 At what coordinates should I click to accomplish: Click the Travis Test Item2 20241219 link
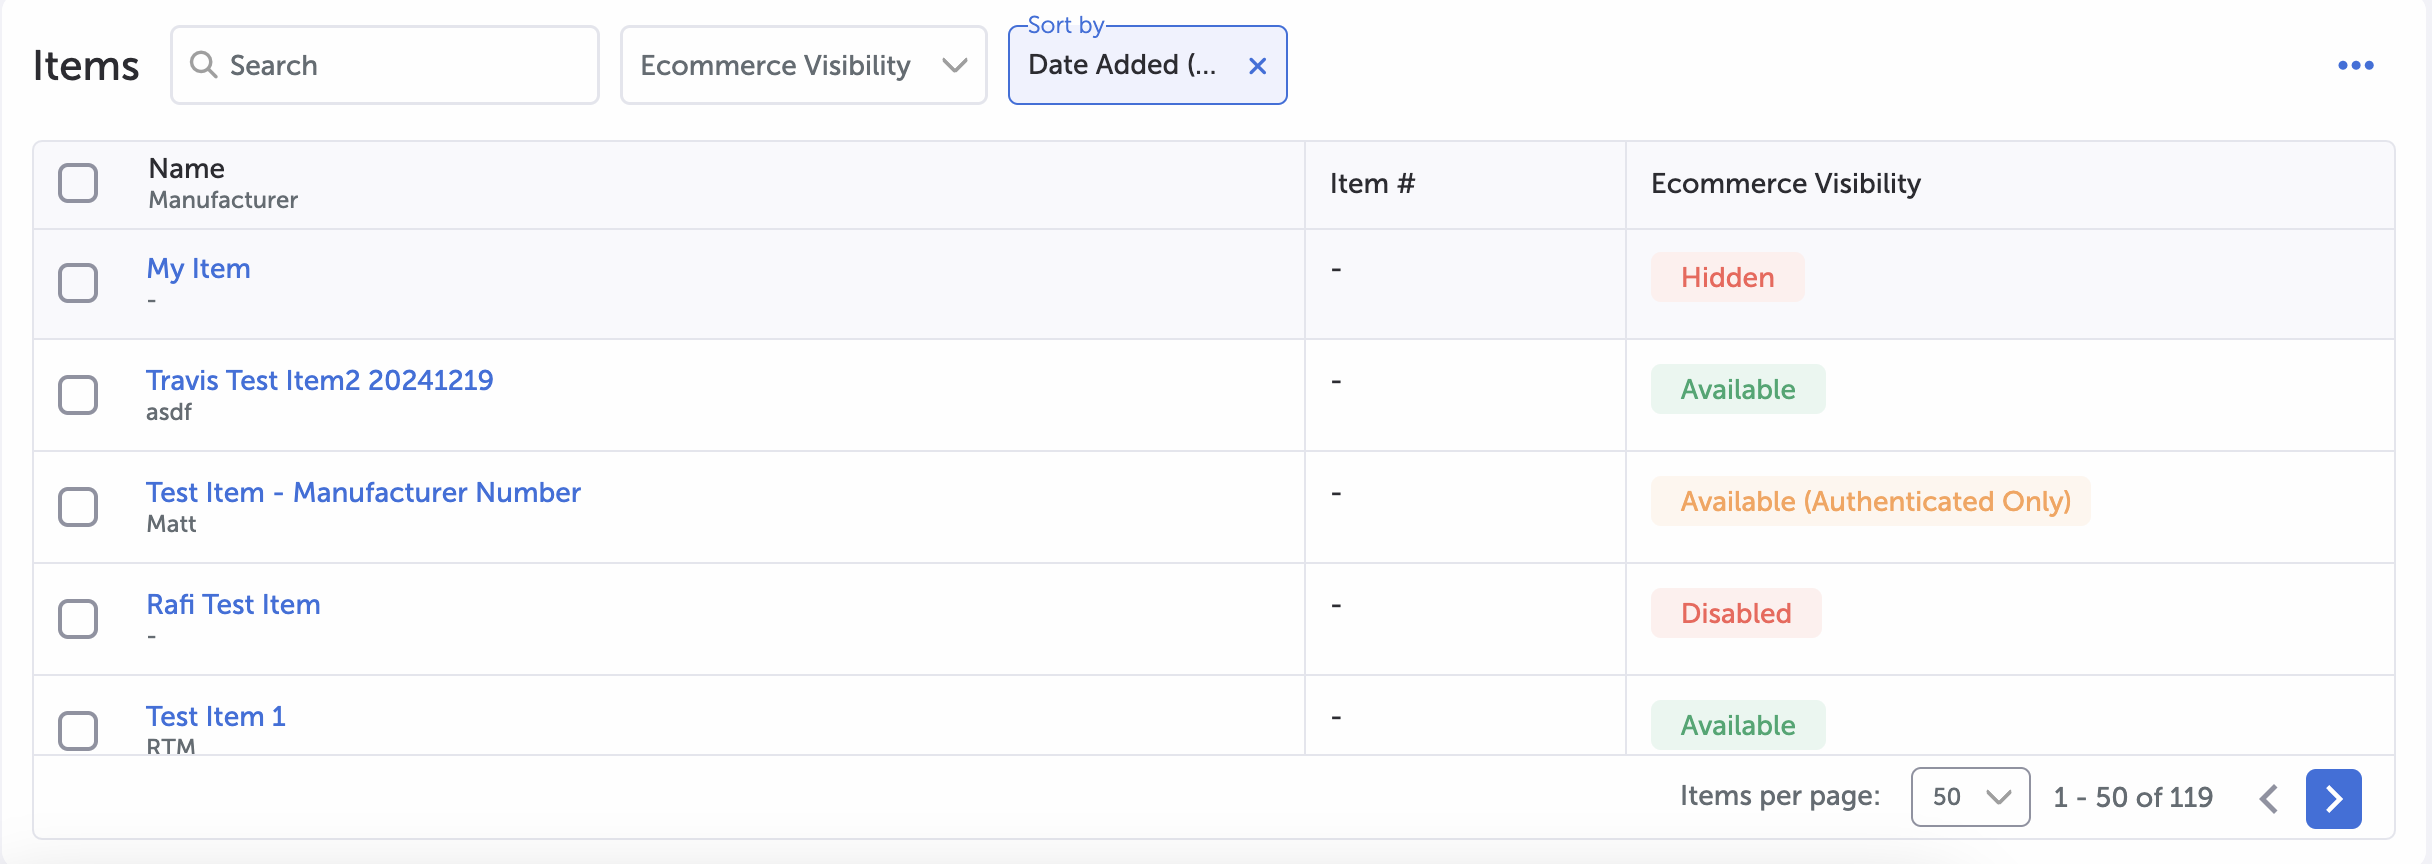pyautogui.click(x=319, y=381)
